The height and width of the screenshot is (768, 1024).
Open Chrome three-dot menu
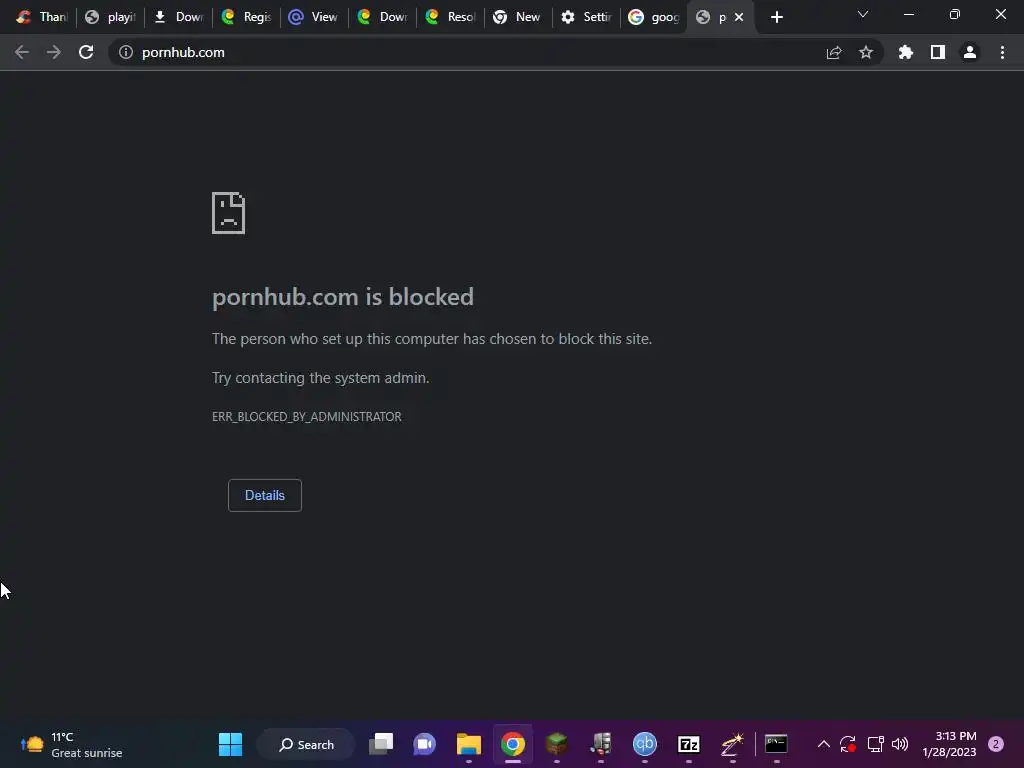[x=1002, y=52]
